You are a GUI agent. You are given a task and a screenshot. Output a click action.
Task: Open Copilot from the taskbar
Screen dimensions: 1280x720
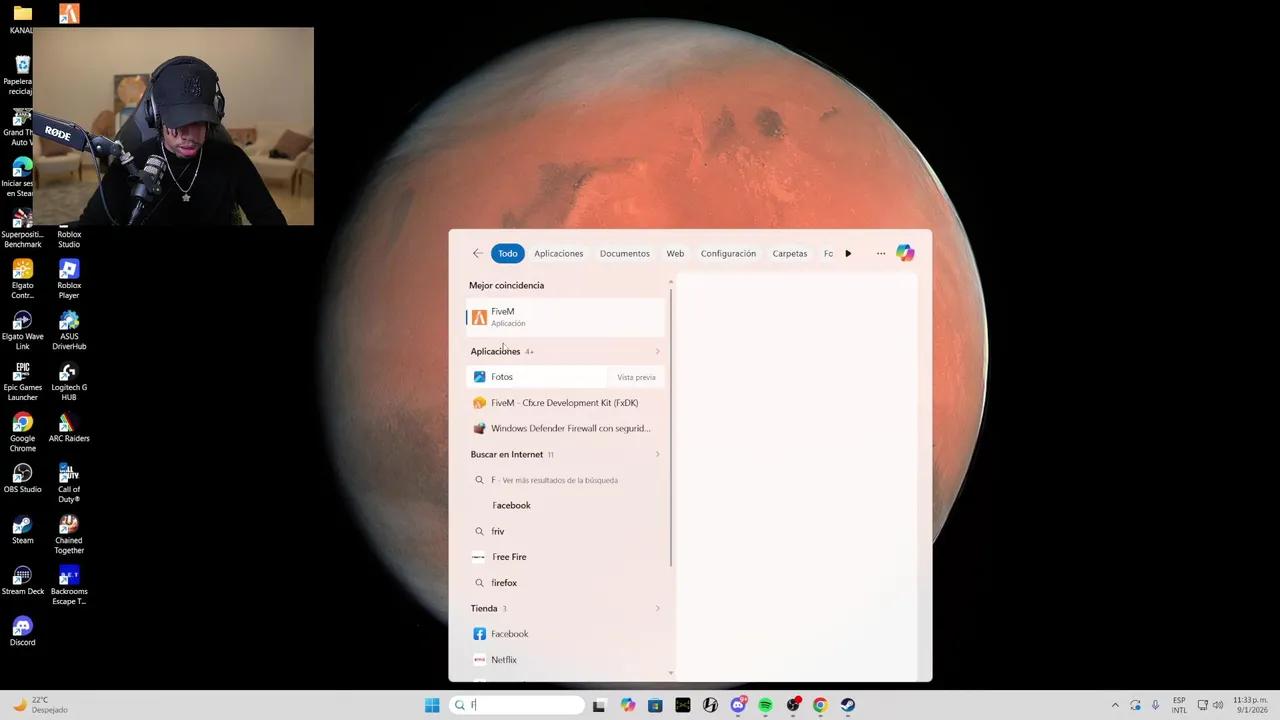pos(627,705)
